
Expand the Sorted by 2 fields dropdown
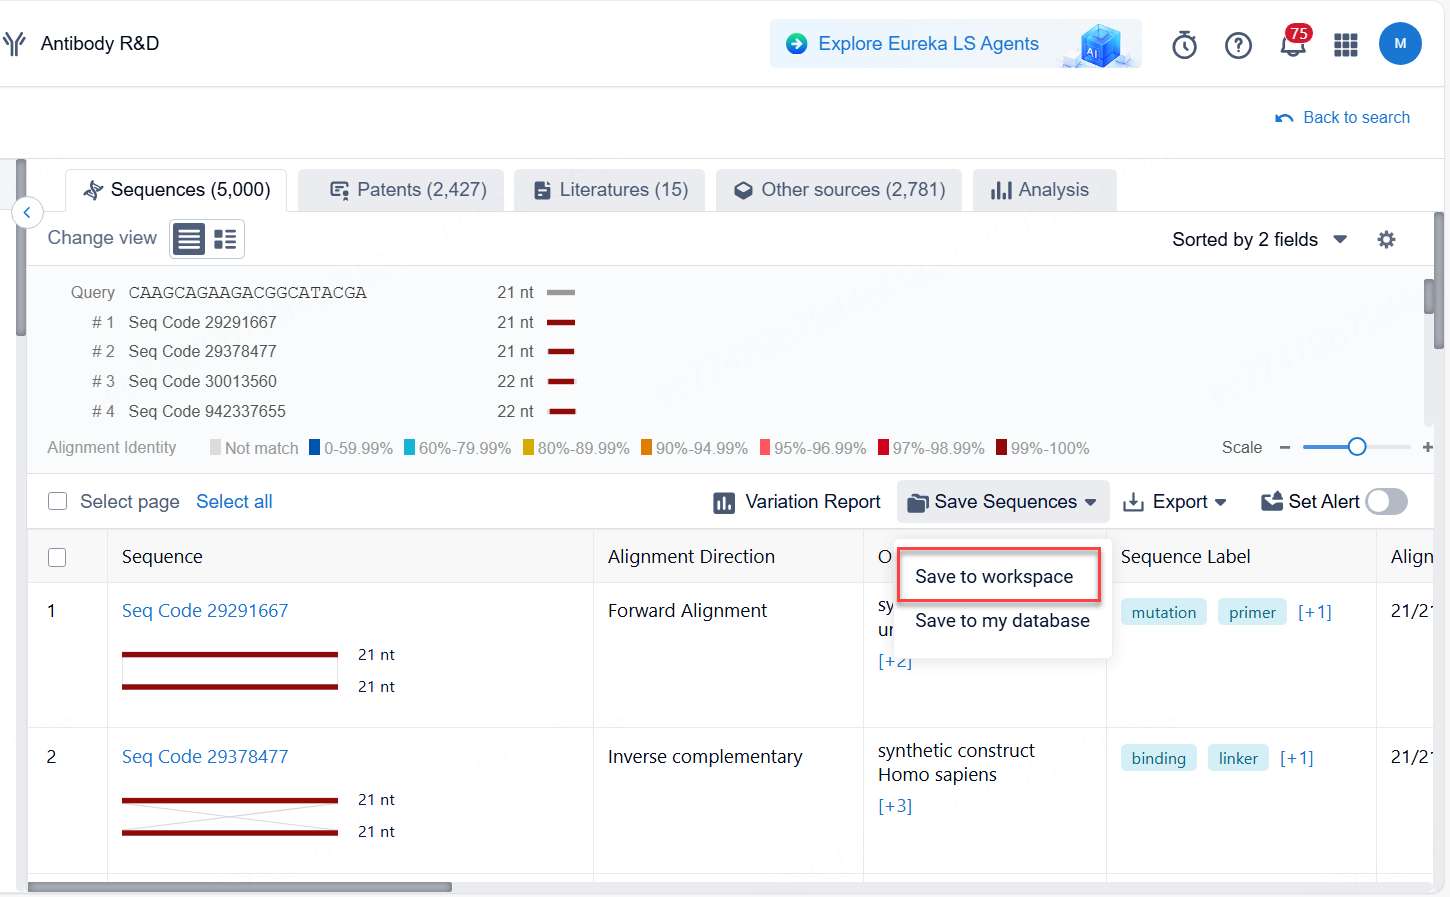point(1259,240)
